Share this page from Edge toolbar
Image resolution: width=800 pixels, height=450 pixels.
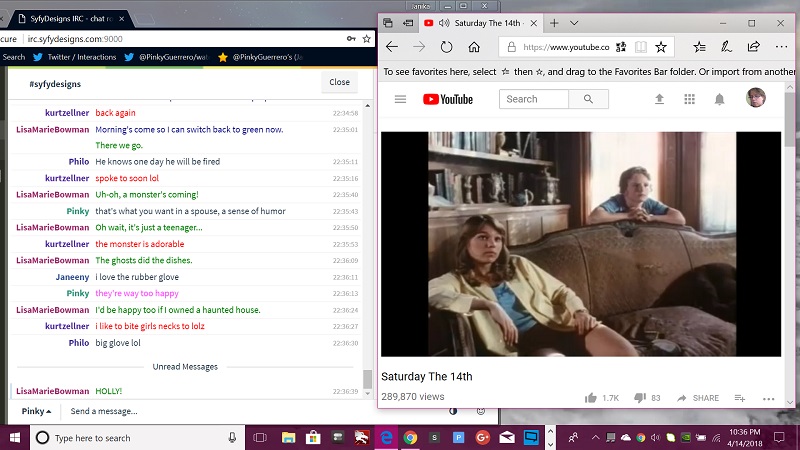[x=754, y=47]
